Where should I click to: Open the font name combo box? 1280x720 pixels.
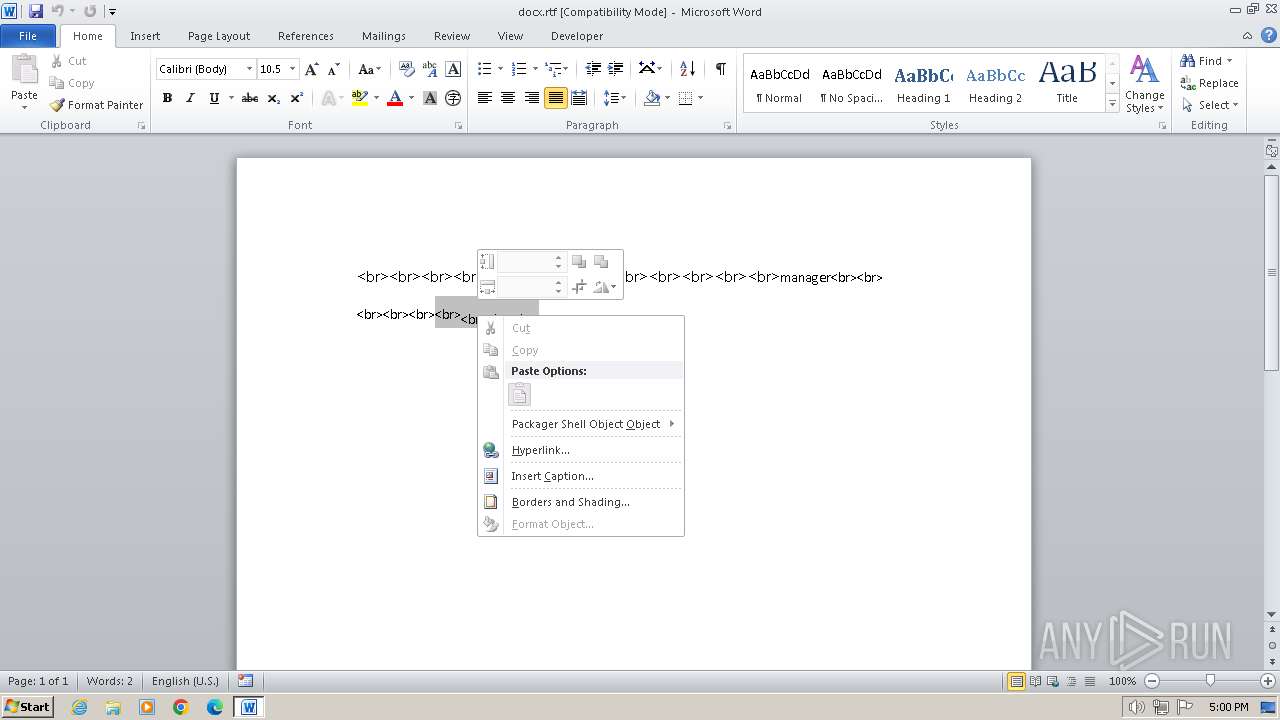tap(206, 69)
